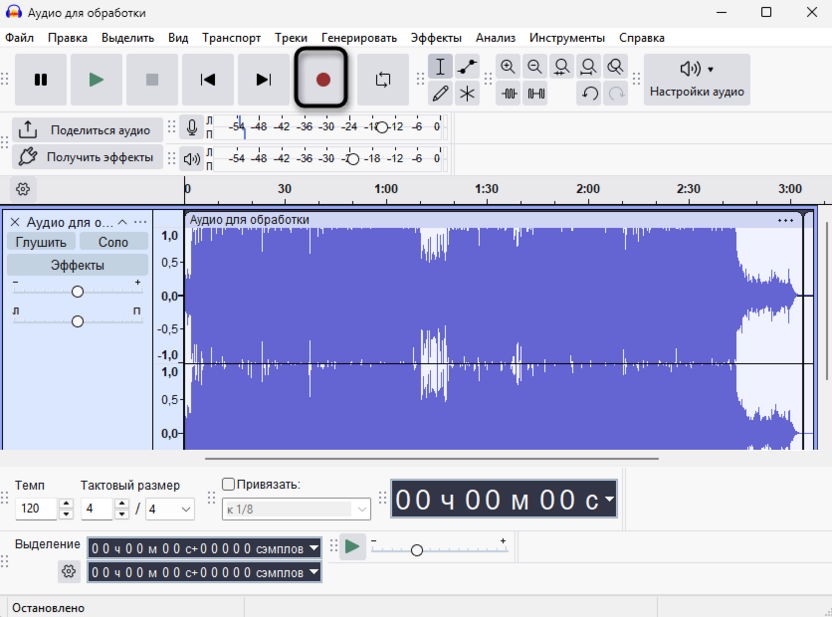
Task: Open the Файл menu
Action: click(x=20, y=38)
